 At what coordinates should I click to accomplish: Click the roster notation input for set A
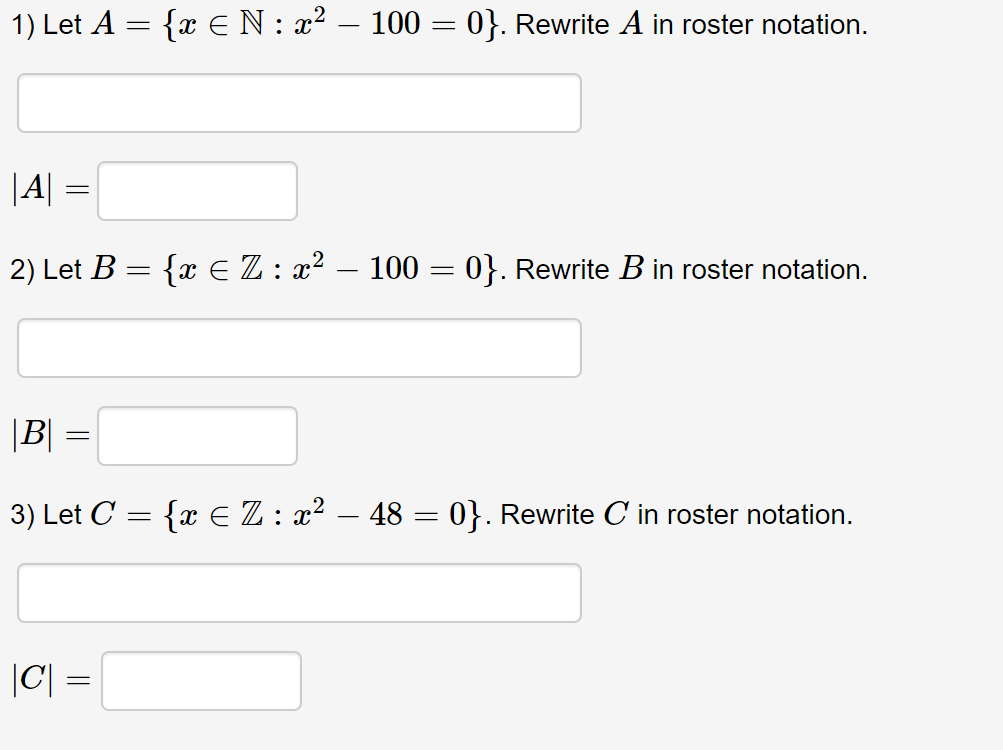pos(298,102)
